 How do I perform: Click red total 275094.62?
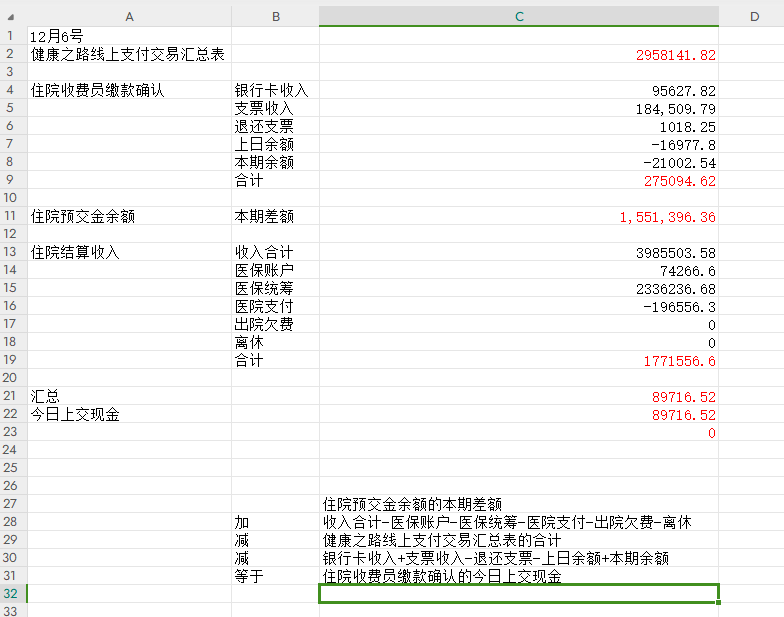pos(680,180)
